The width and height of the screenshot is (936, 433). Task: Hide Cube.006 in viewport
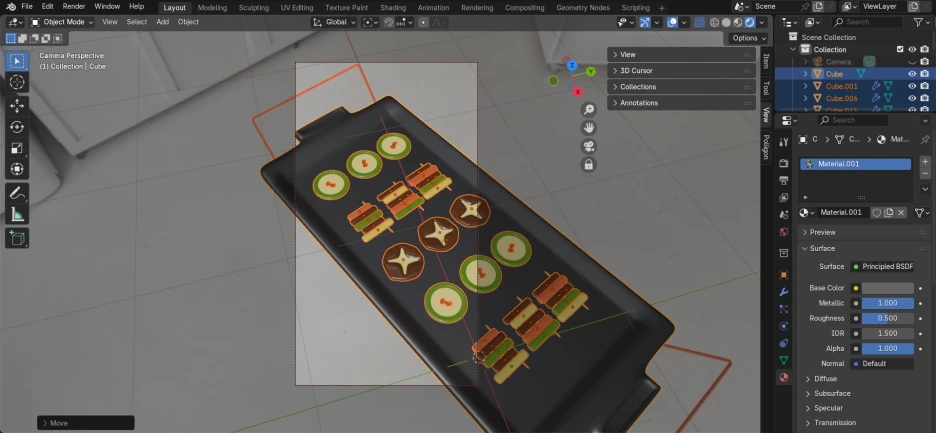pos(912,98)
